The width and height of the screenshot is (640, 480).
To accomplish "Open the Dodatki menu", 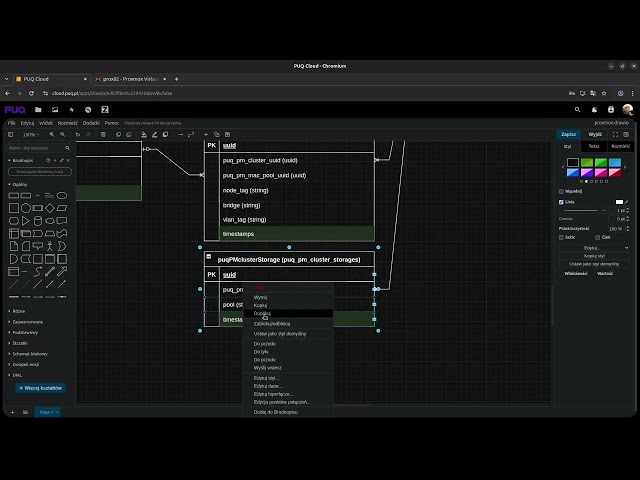I will pyautogui.click(x=91, y=123).
